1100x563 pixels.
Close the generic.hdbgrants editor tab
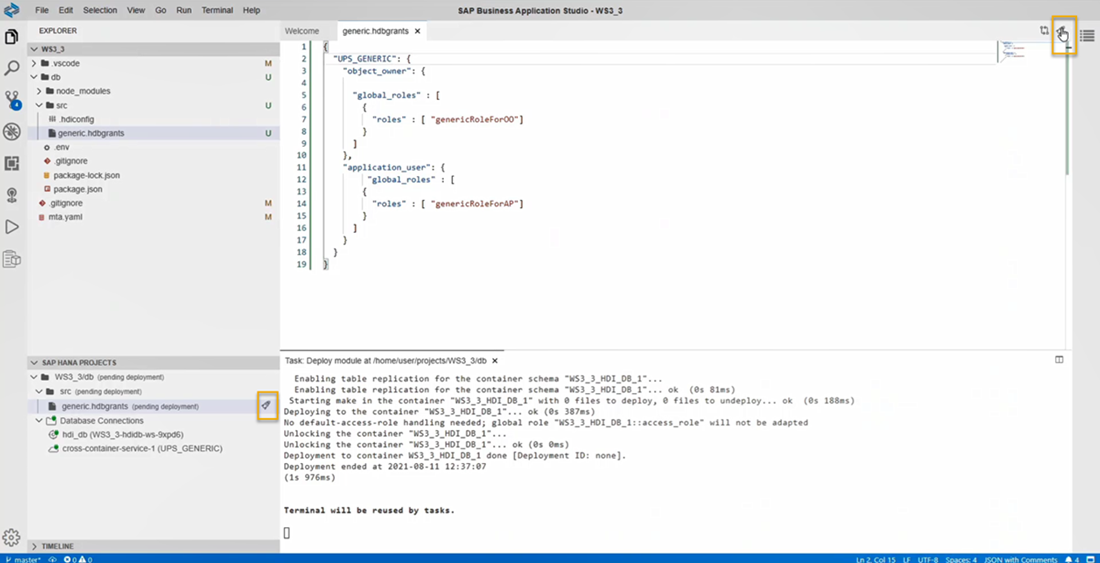coord(417,32)
